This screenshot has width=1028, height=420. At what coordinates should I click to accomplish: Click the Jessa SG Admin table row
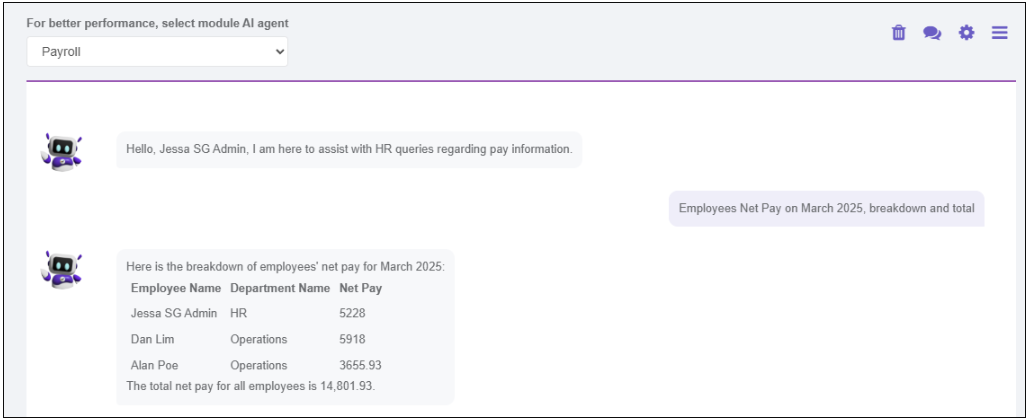(256, 313)
